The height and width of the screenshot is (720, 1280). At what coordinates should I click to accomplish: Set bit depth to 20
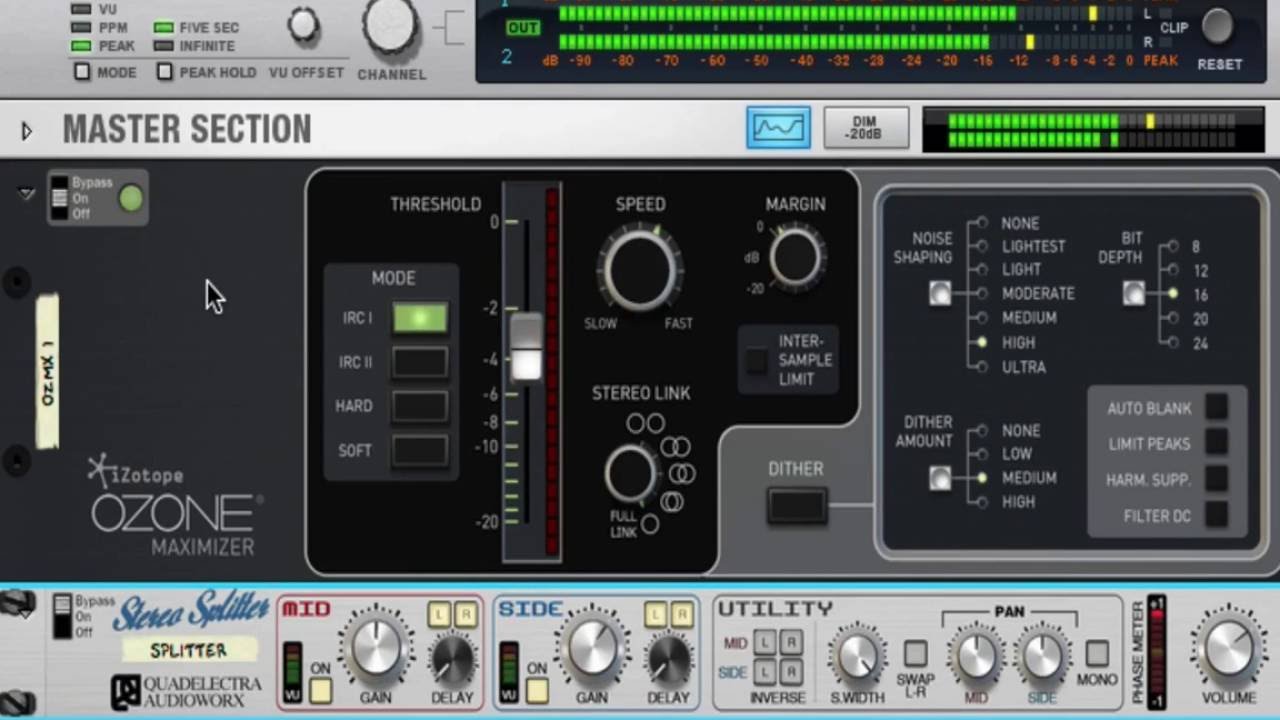[x=1173, y=318]
